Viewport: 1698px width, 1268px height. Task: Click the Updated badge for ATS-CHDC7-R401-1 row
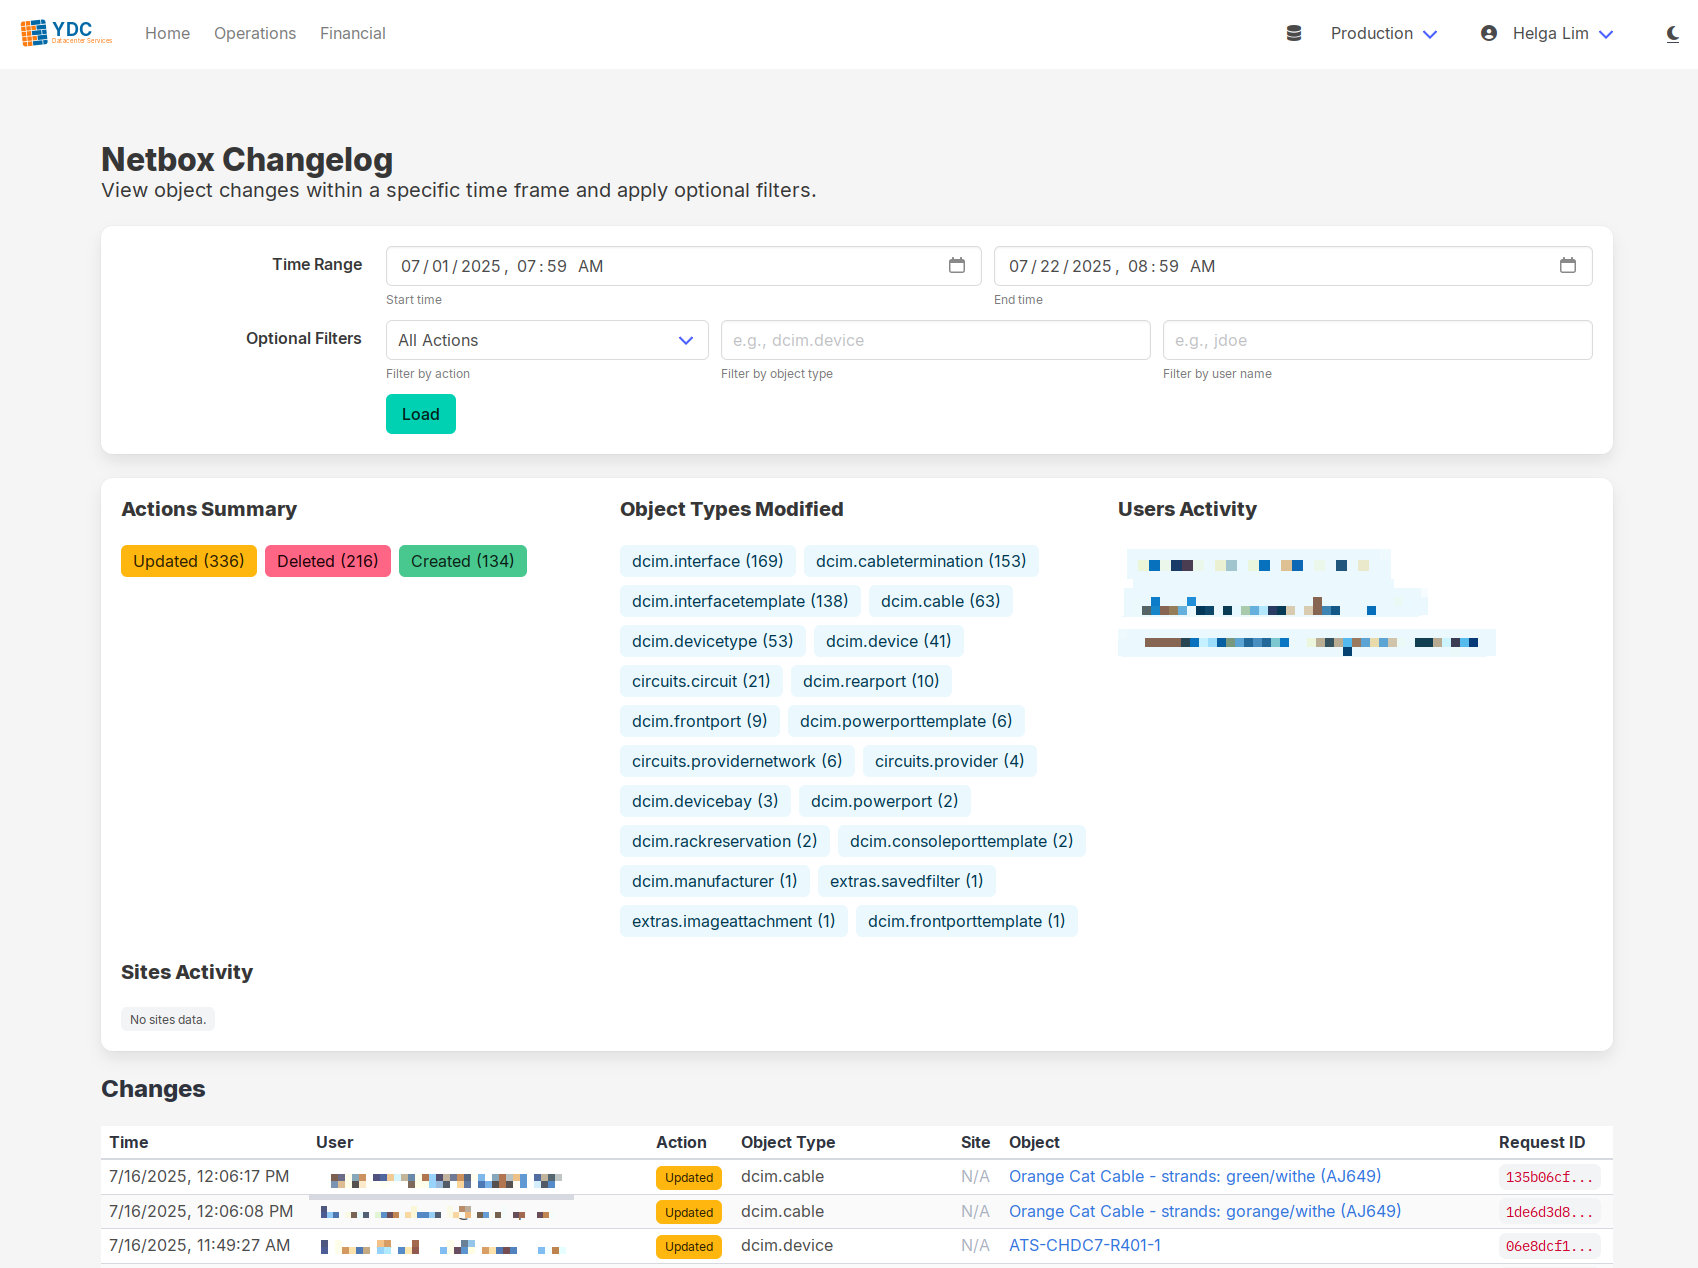pyautogui.click(x=689, y=1247)
